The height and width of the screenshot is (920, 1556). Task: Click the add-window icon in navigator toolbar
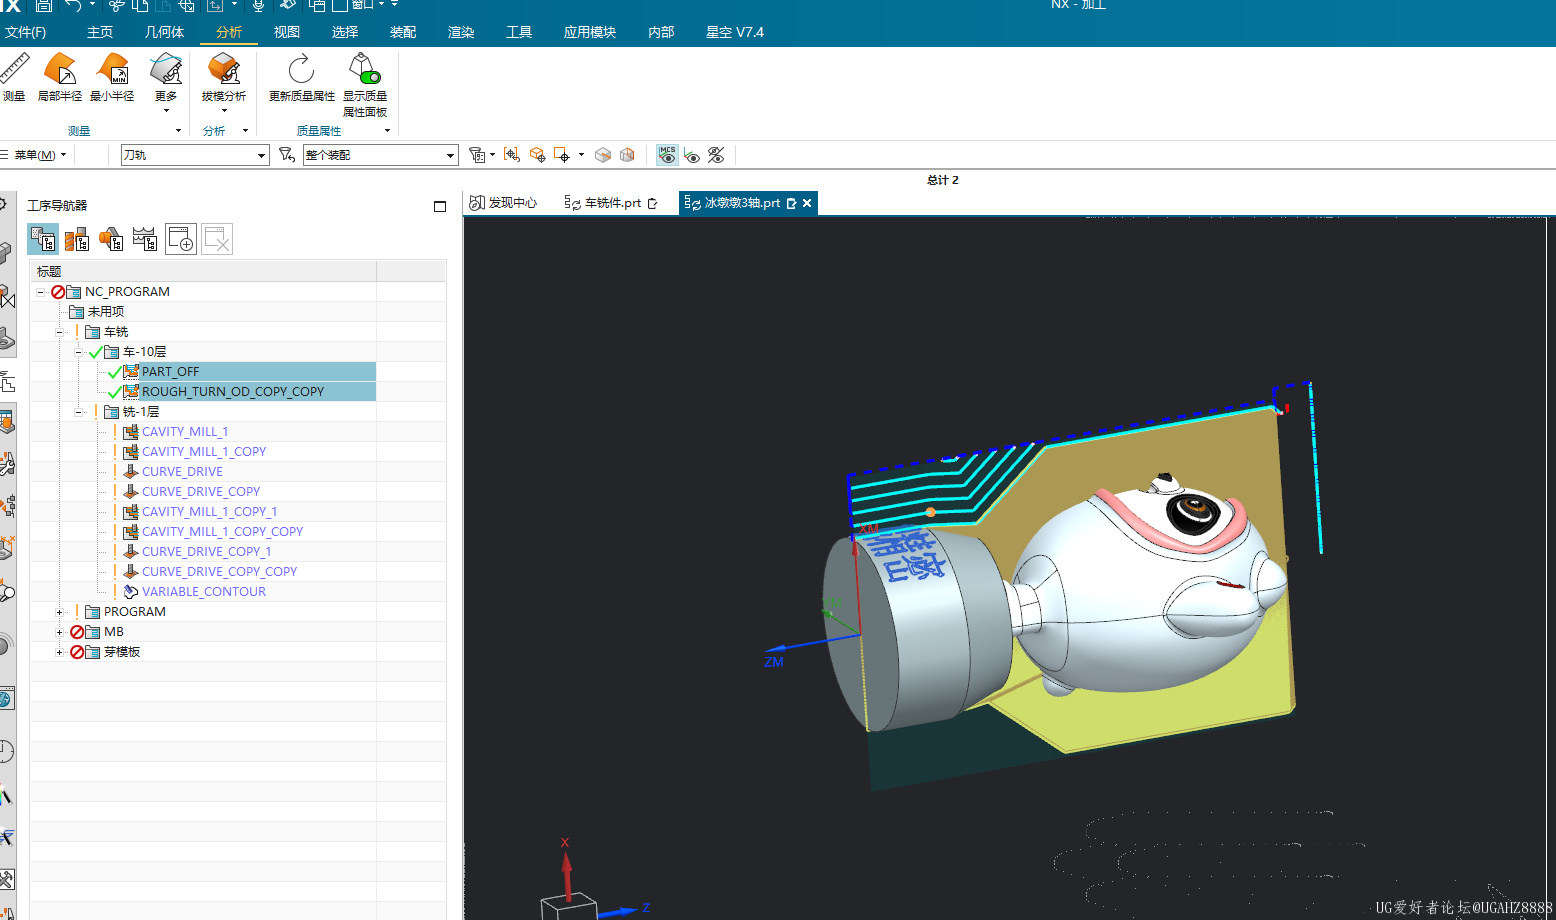coord(181,239)
